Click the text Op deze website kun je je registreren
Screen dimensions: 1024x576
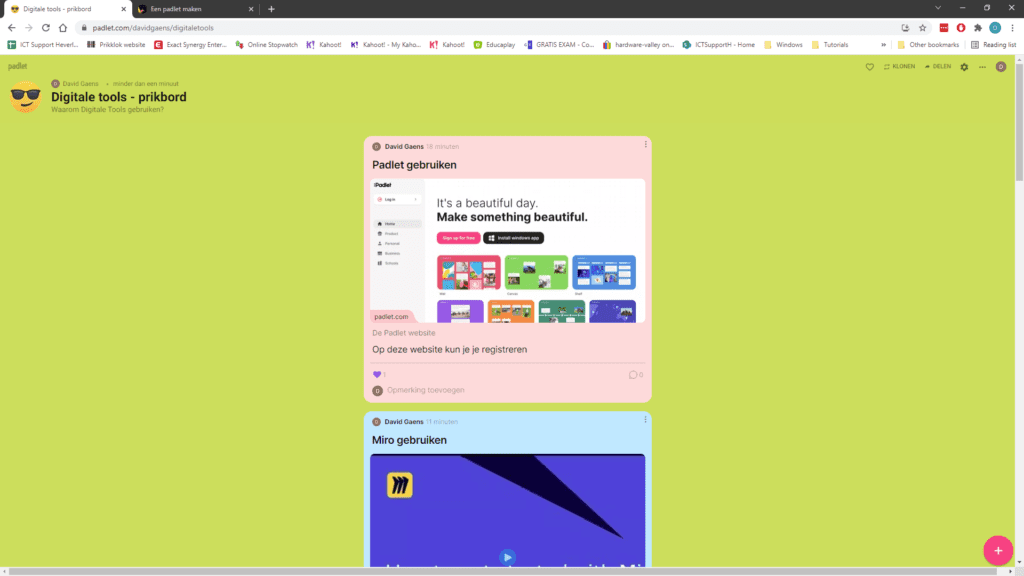[449, 349]
